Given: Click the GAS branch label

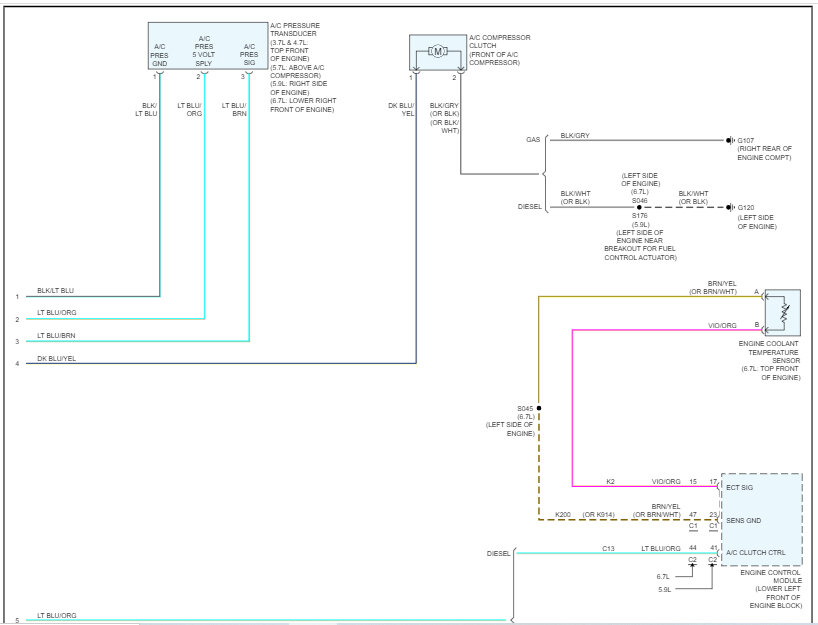Looking at the screenshot, I should pyautogui.click(x=533, y=139).
